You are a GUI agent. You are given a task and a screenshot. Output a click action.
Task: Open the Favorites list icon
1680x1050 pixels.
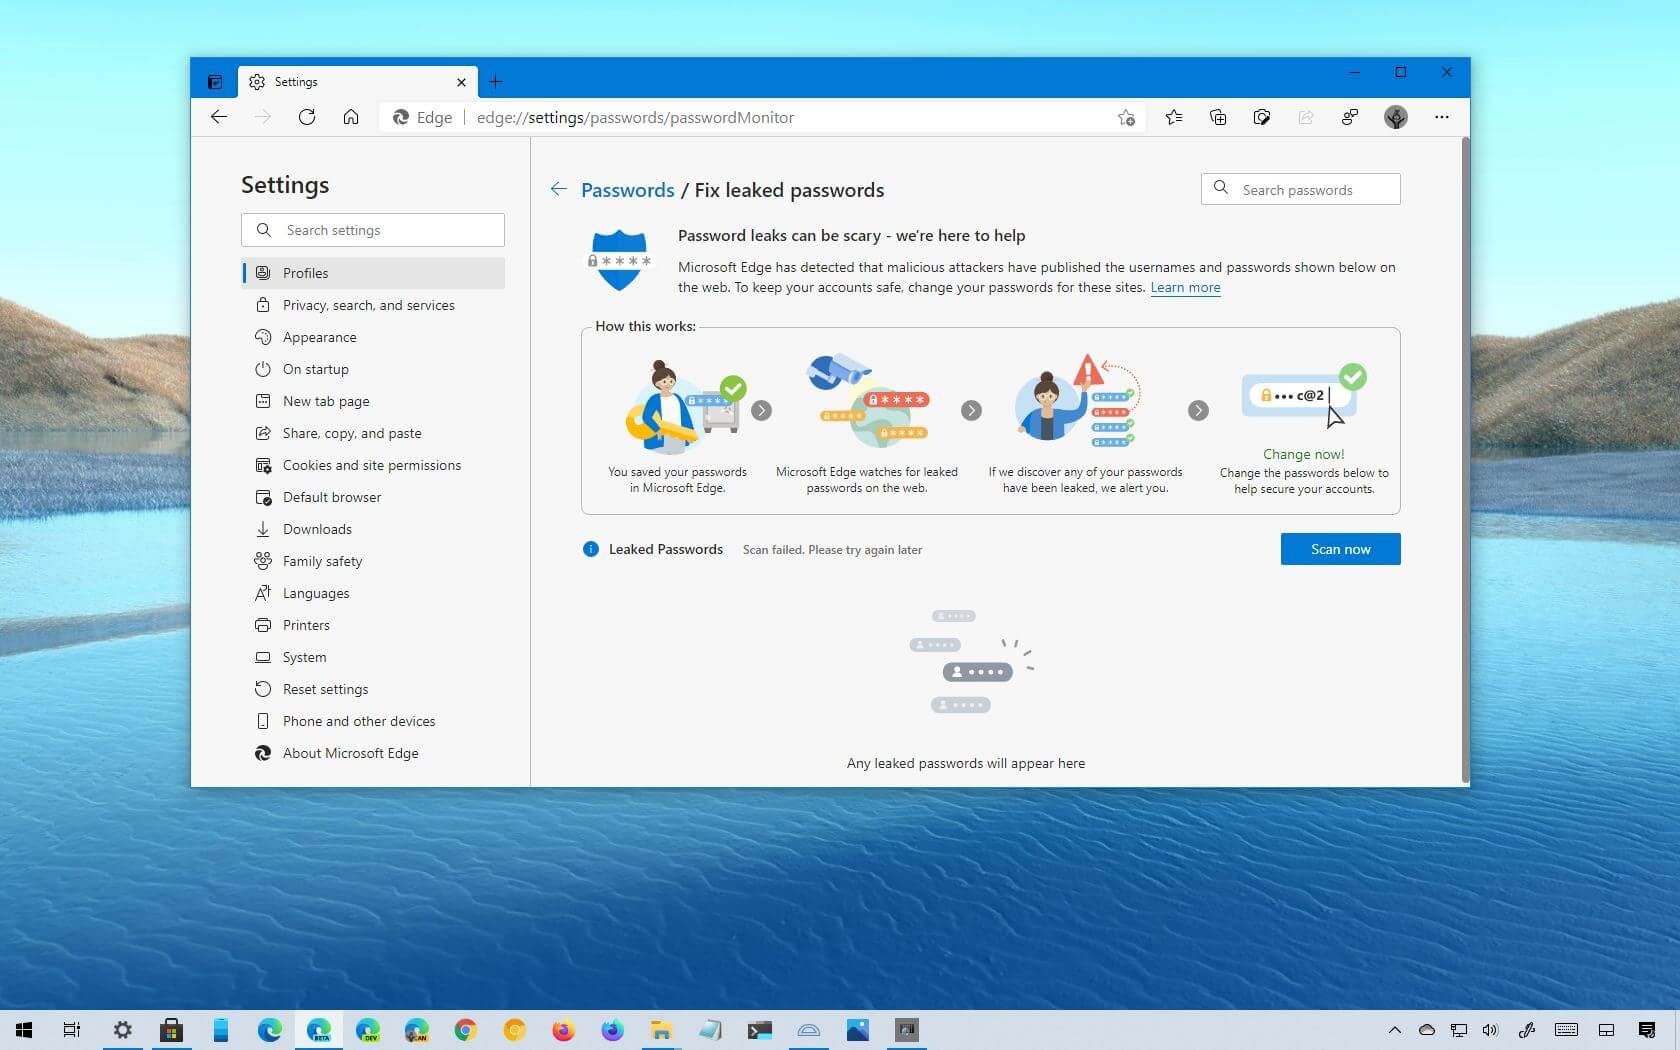(1174, 117)
